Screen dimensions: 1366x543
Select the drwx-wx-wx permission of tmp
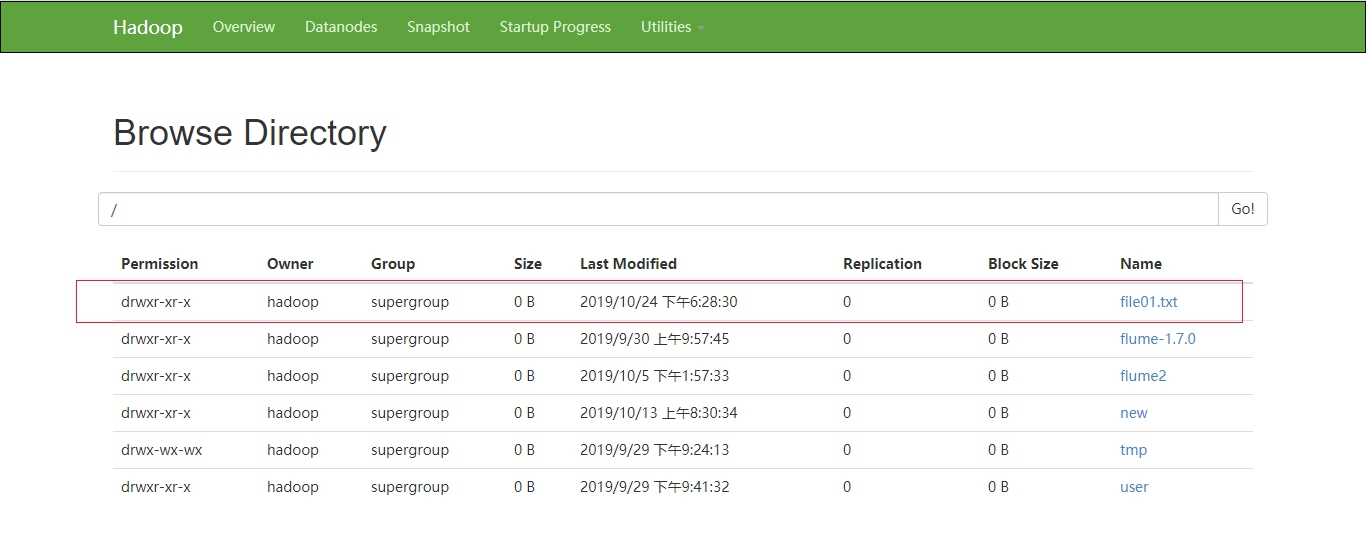click(161, 449)
